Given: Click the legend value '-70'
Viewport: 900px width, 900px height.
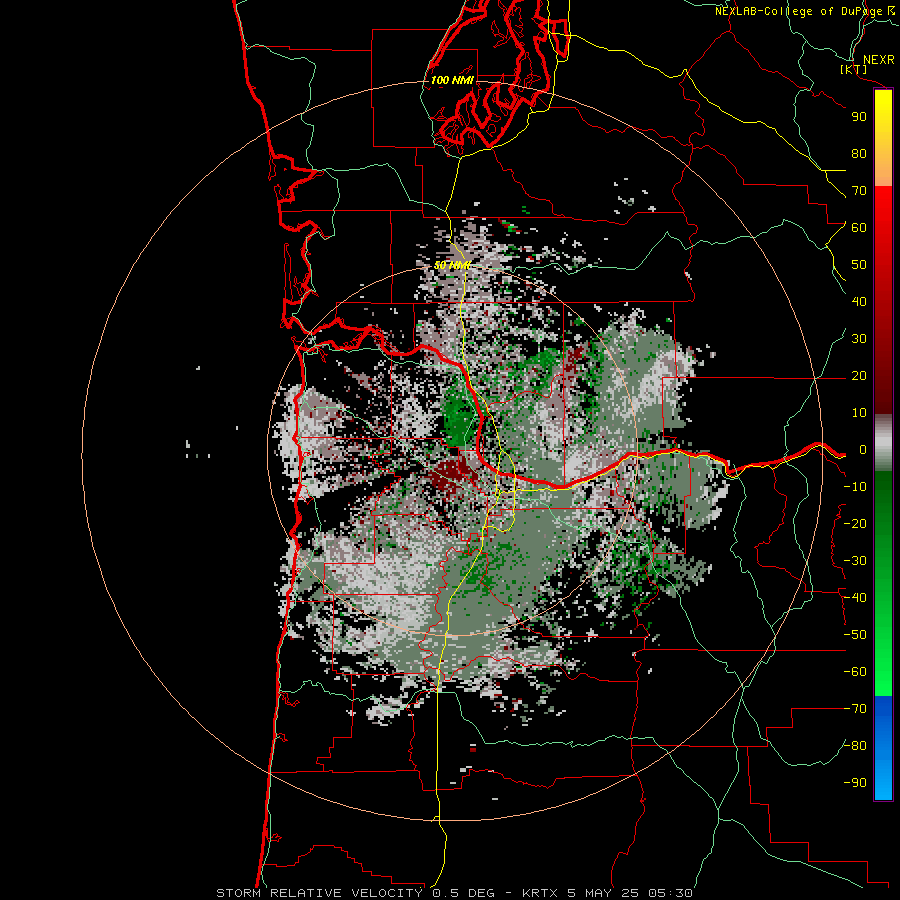Looking at the screenshot, I should click(855, 709).
